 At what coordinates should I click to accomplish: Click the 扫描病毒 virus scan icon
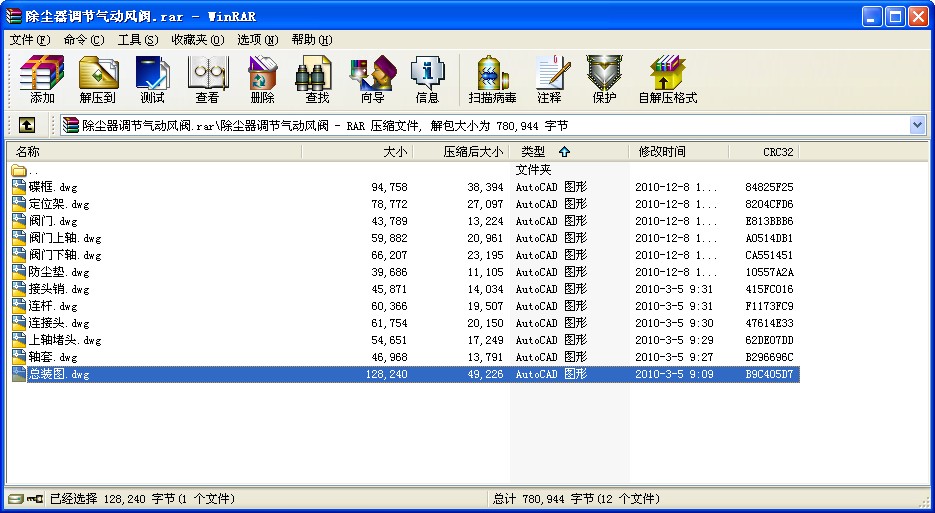[x=492, y=79]
